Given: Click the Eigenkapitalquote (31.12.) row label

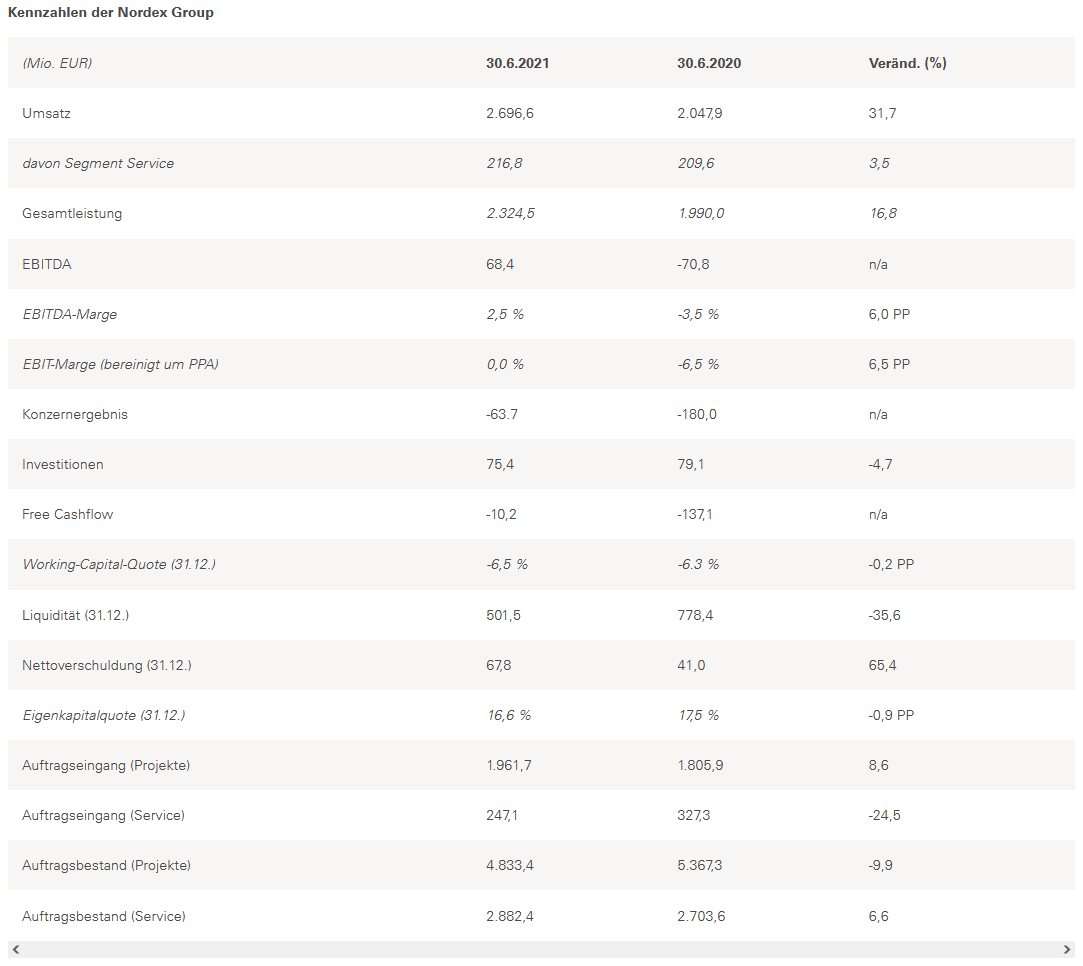Looking at the screenshot, I should [x=104, y=715].
